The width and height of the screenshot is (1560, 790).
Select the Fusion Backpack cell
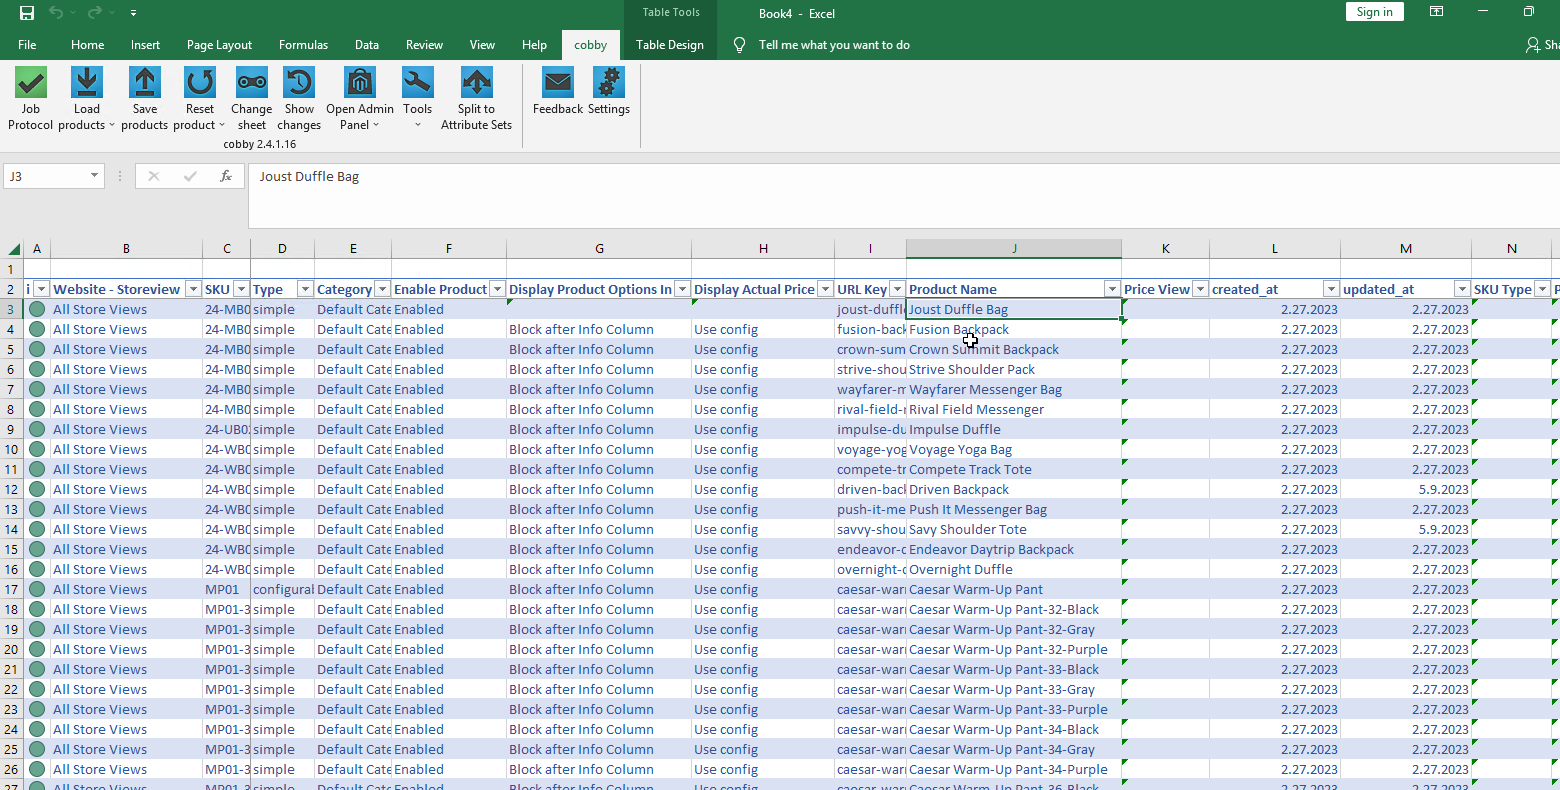click(x=1014, y=329)
